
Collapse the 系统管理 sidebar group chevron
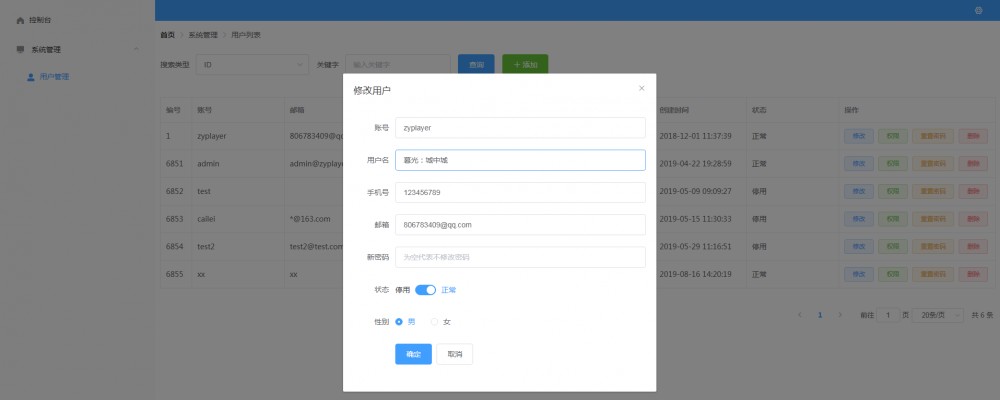[x=136, y=49]
